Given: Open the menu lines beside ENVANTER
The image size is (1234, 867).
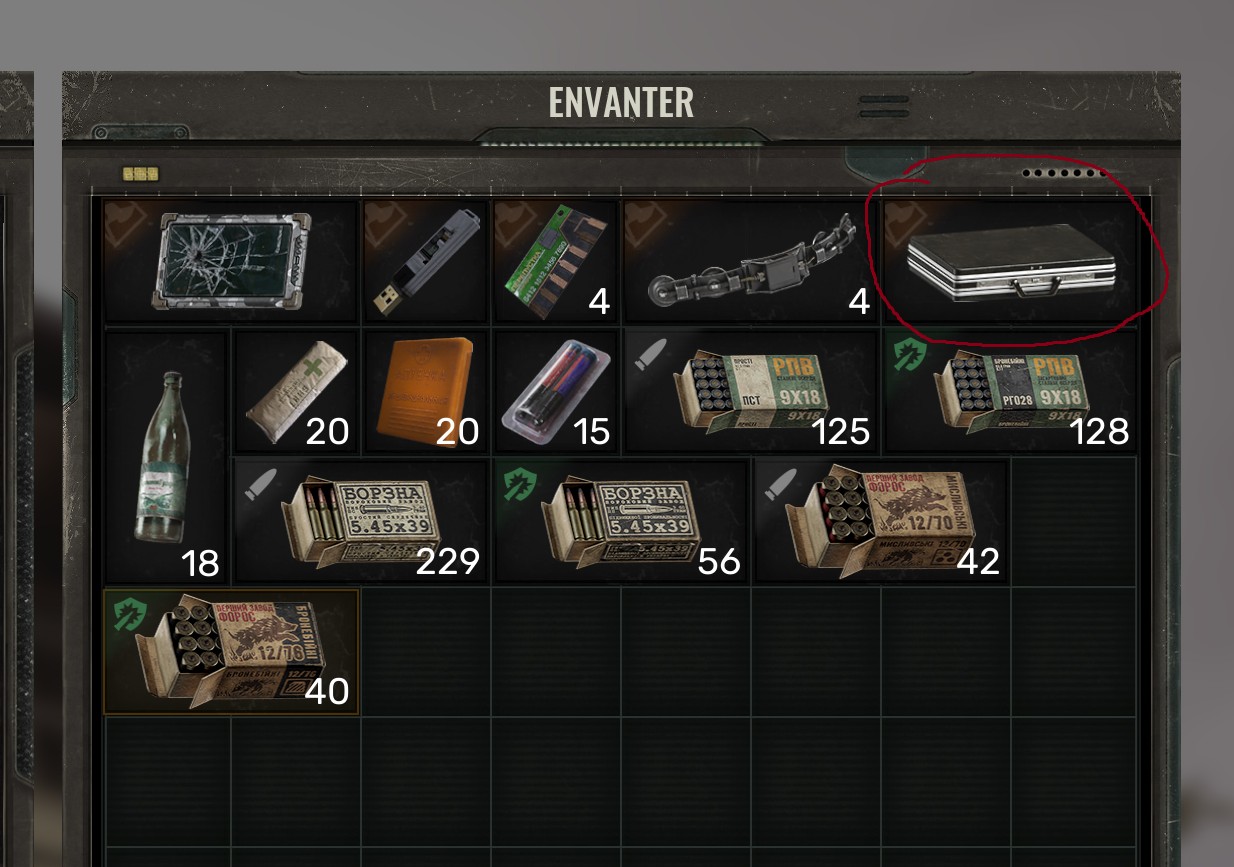Looking at the screenshot, I should pyautogui.click(x=884, y=106).
